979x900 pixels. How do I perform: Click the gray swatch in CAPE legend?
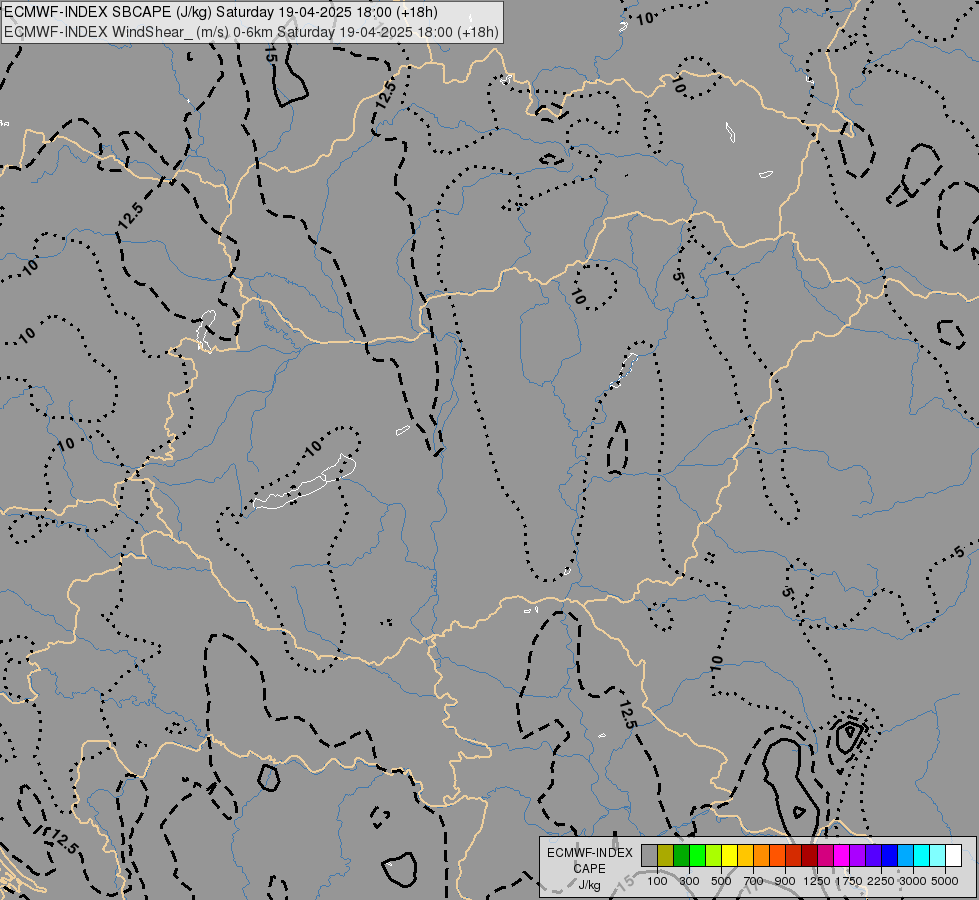pos(649,856)
